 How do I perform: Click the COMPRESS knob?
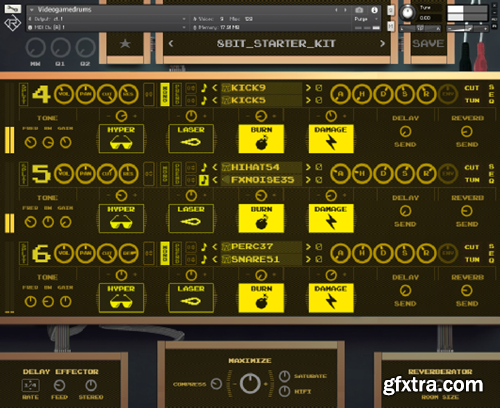(216, 384)
